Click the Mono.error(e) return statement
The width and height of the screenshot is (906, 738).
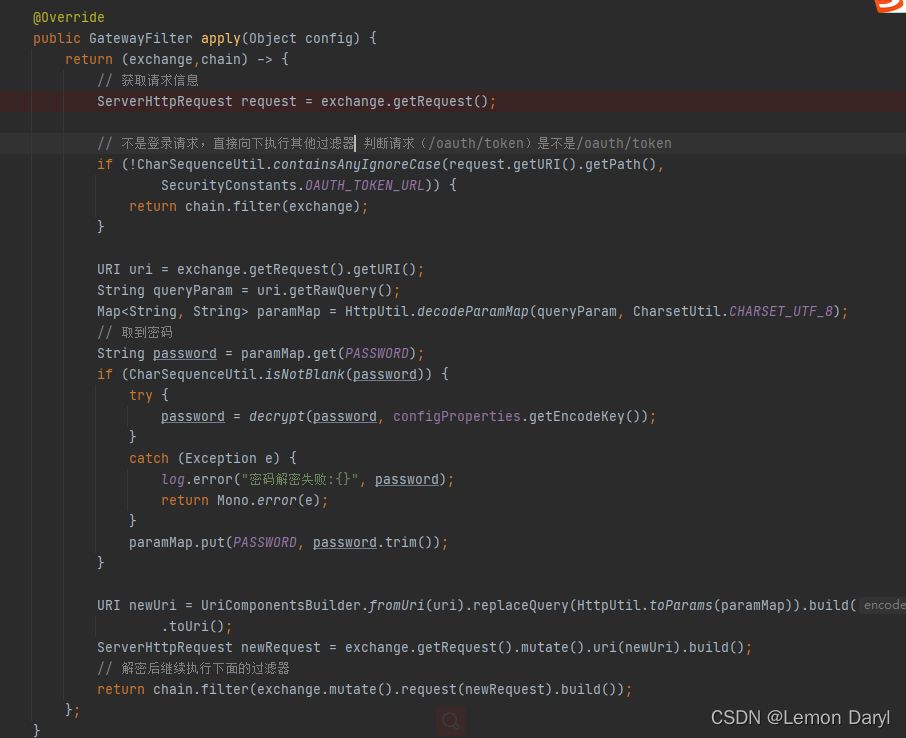click(244, 500)
